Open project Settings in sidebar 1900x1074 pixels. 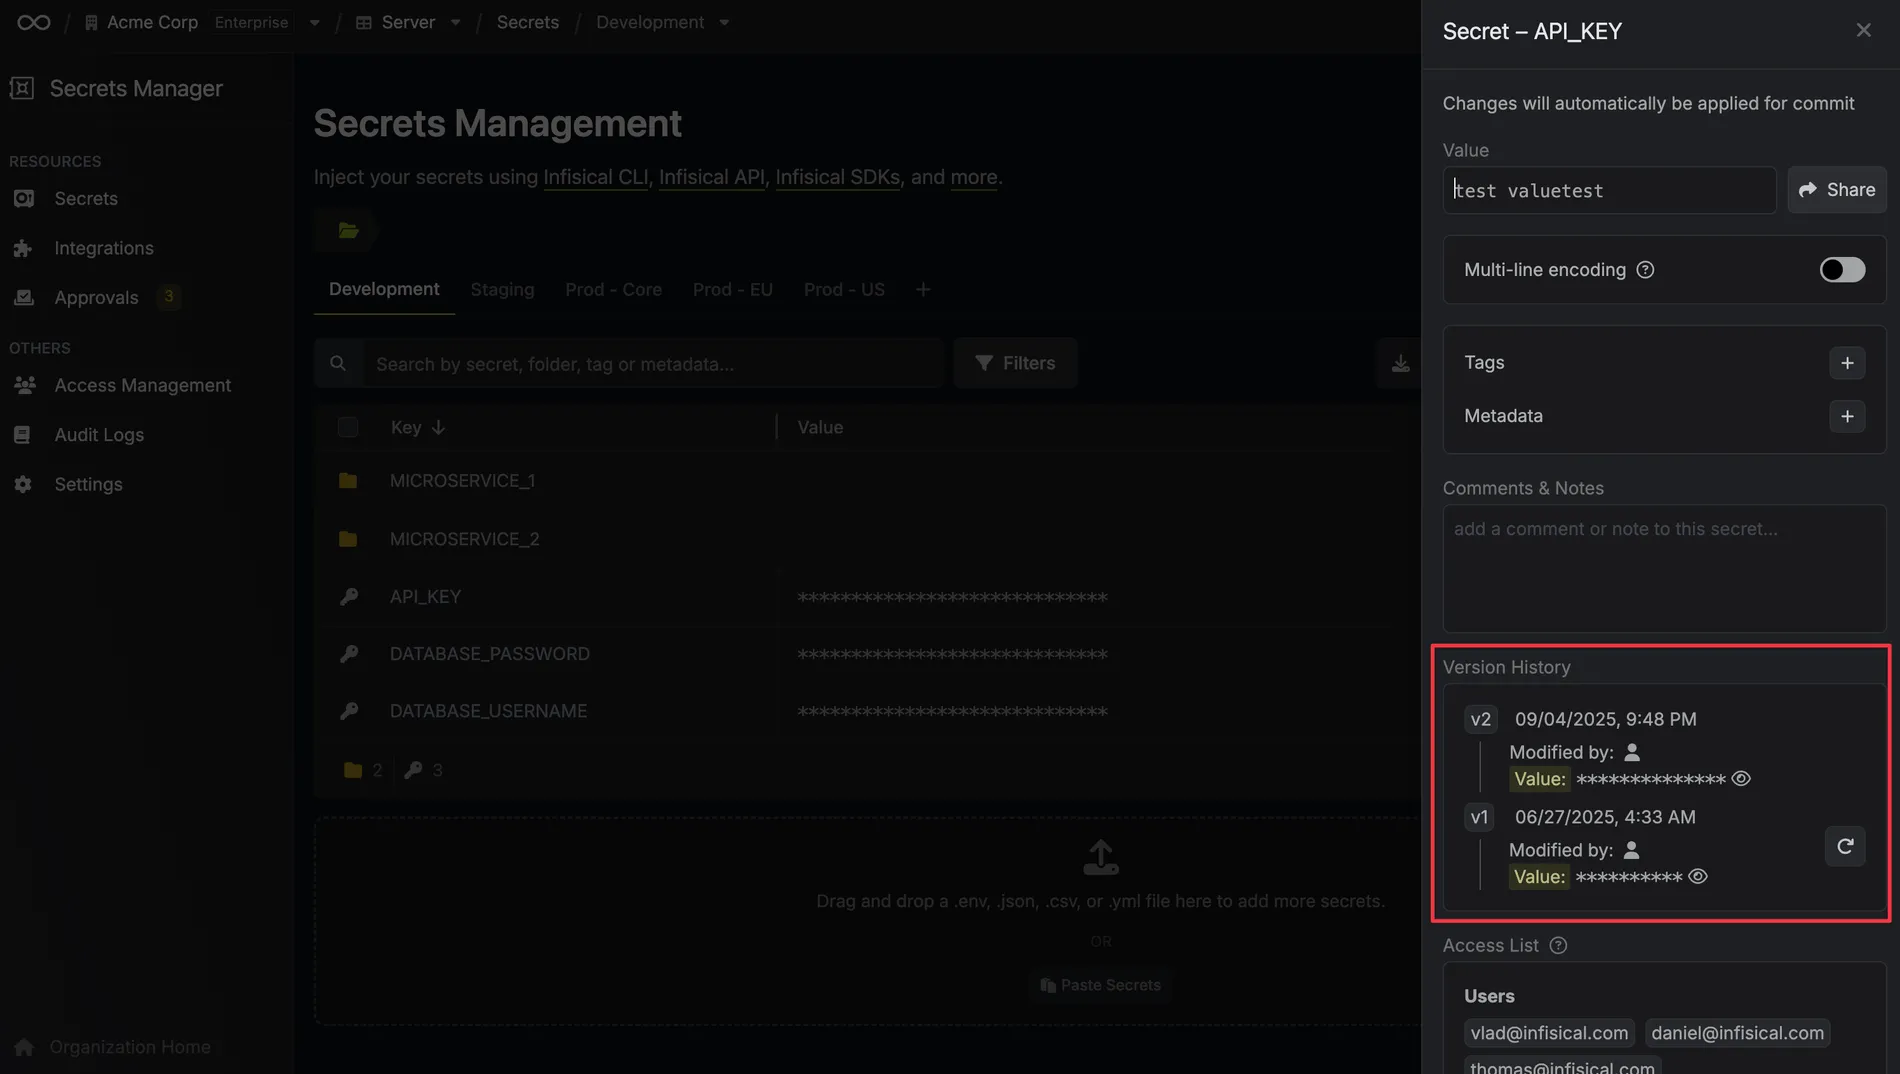[88, 484]
